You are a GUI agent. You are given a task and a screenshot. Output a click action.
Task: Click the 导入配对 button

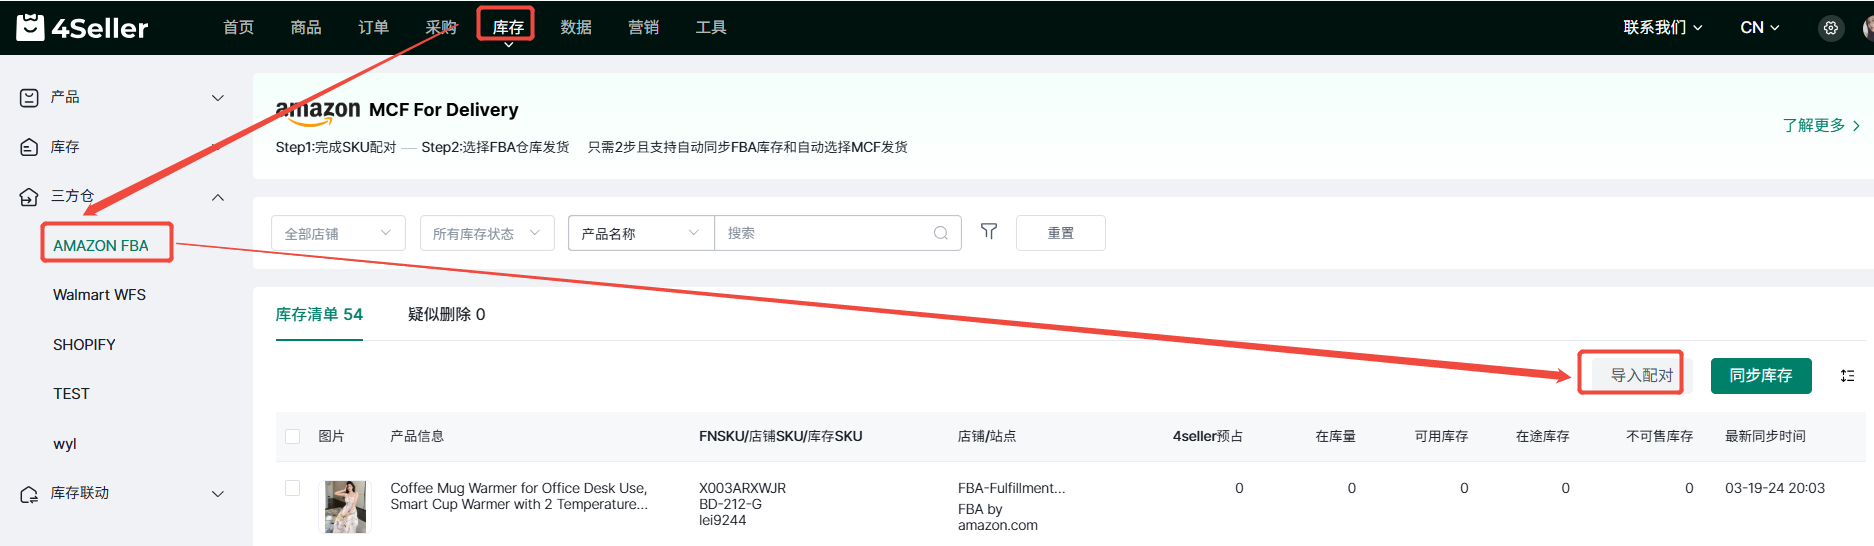(x=1640, y=375)
